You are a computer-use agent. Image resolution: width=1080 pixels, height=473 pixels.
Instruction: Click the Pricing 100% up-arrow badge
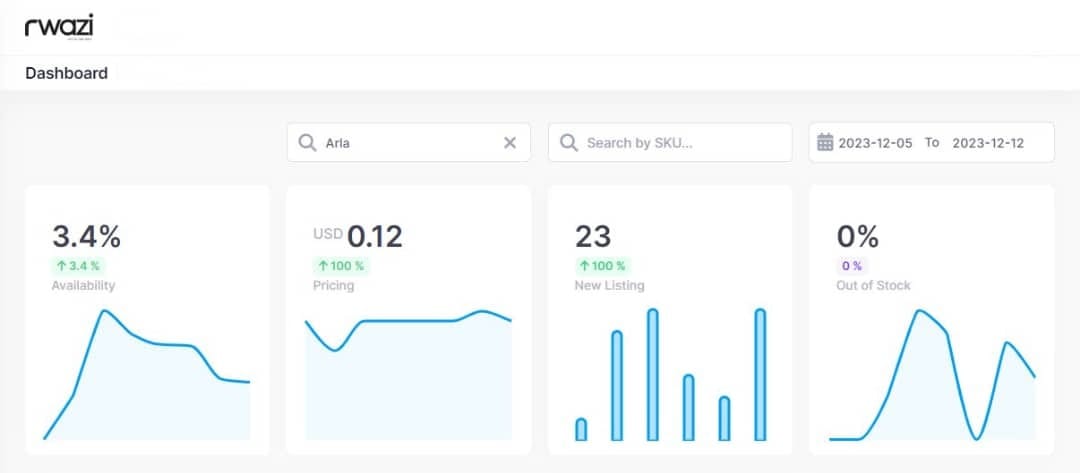341,266
